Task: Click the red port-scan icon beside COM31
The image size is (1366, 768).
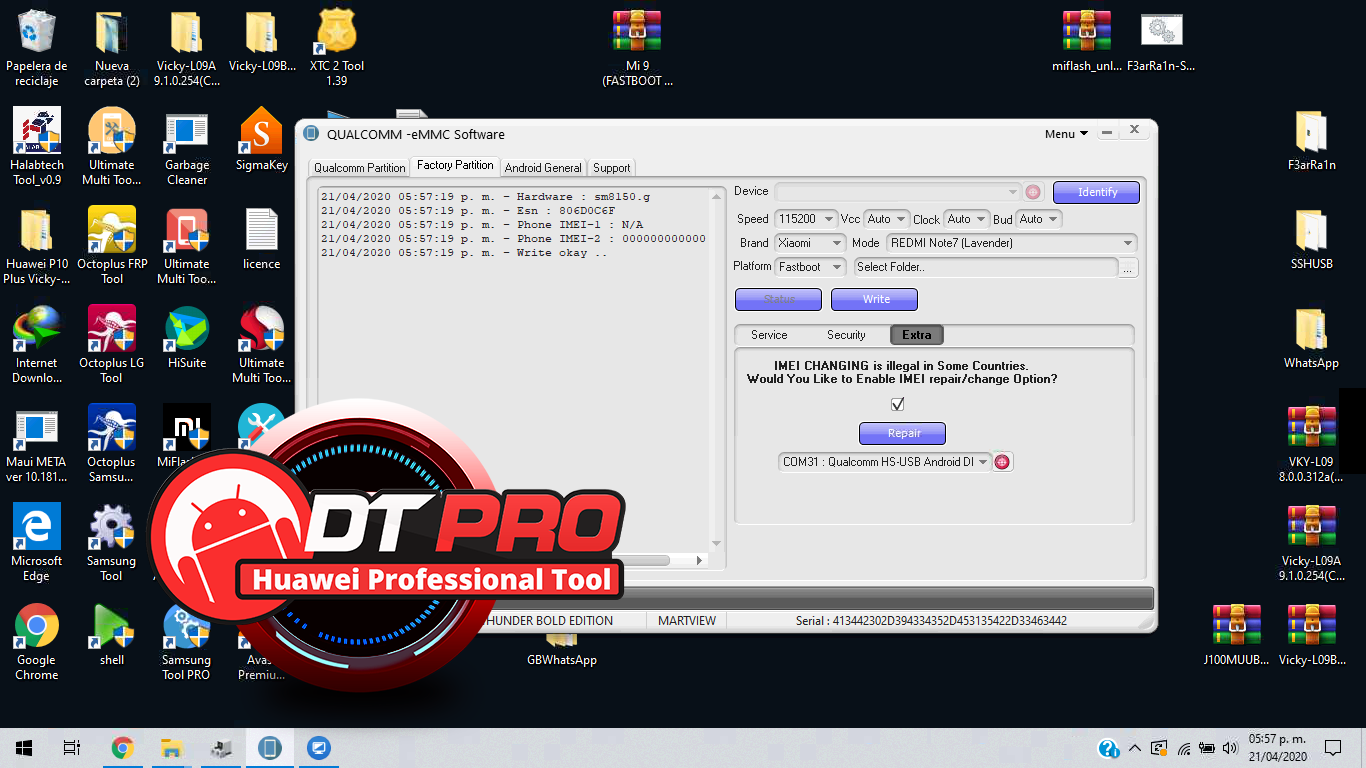Action: tap(1002, 462)
